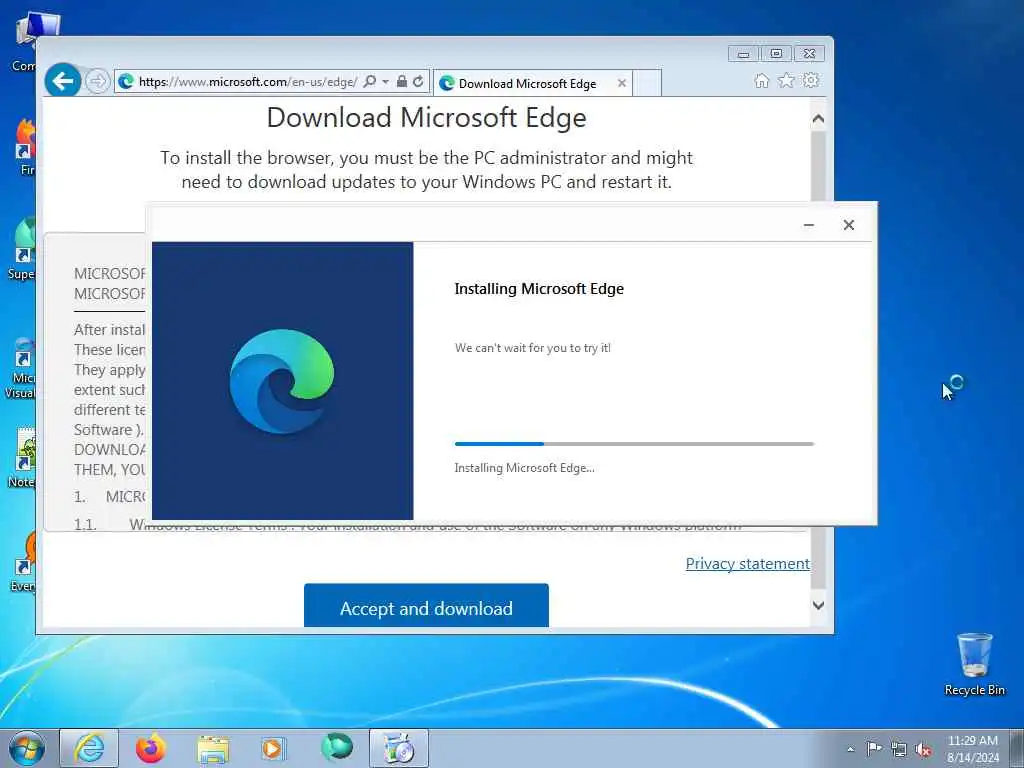
Task: Click the installer progress bar
Action: (634, 444)
